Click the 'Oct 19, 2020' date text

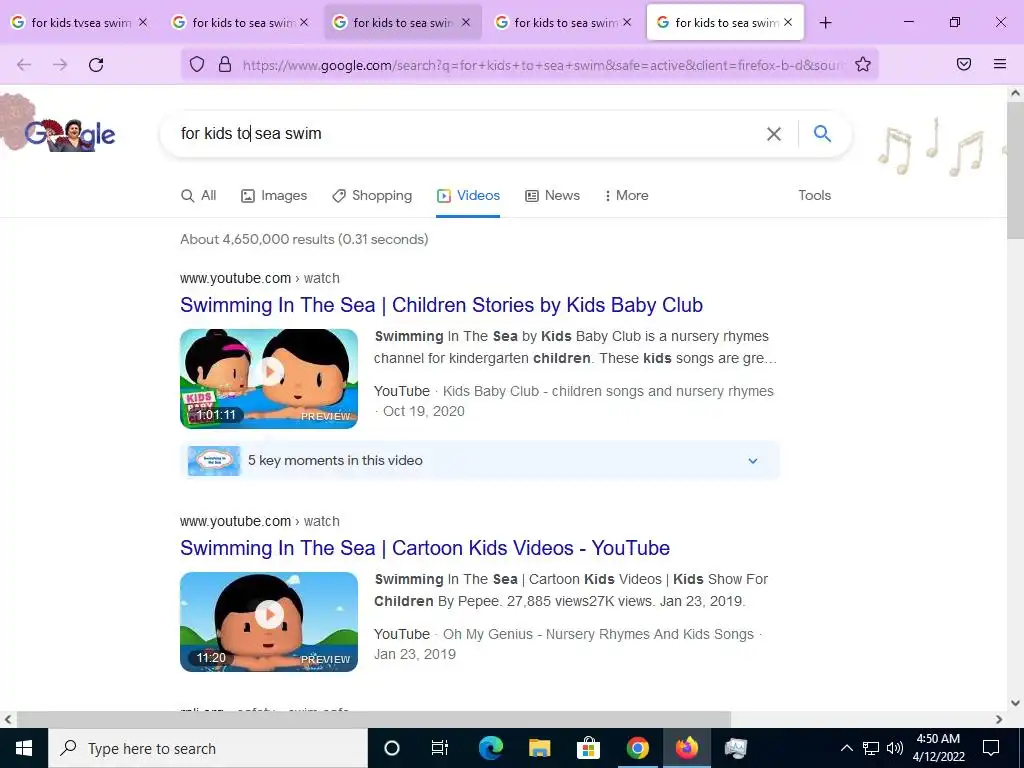coord(424,411)
